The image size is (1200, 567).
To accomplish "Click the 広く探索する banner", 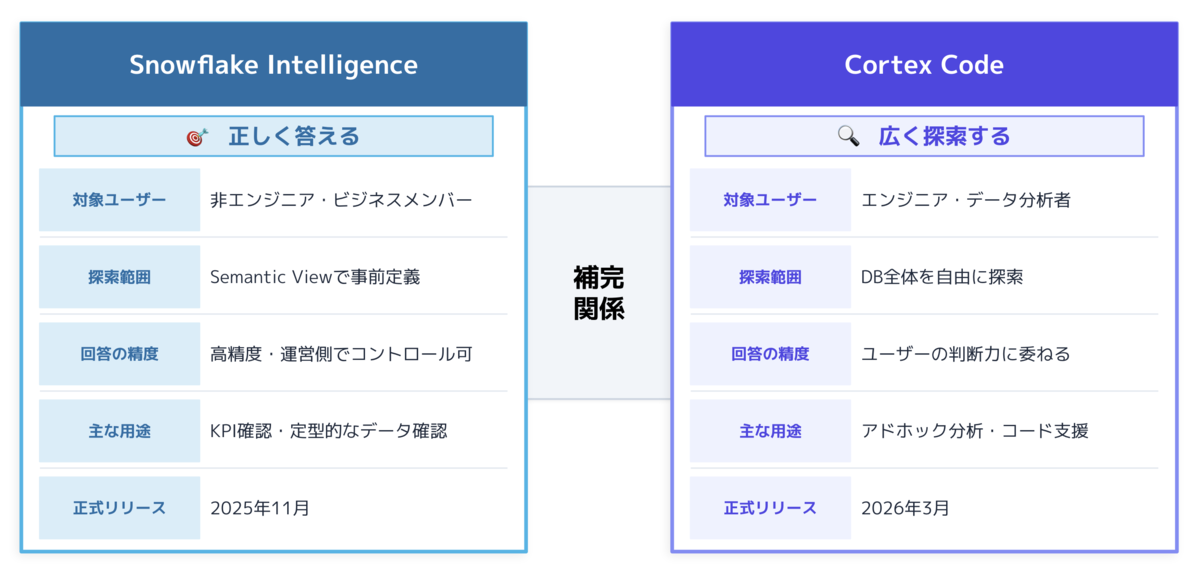I will click(x=924, y=136).
